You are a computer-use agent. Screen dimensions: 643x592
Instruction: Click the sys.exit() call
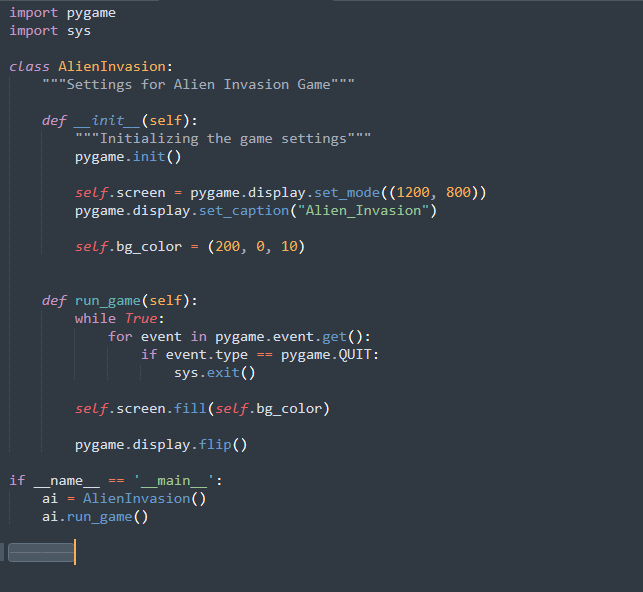click(x=215, y=373)
